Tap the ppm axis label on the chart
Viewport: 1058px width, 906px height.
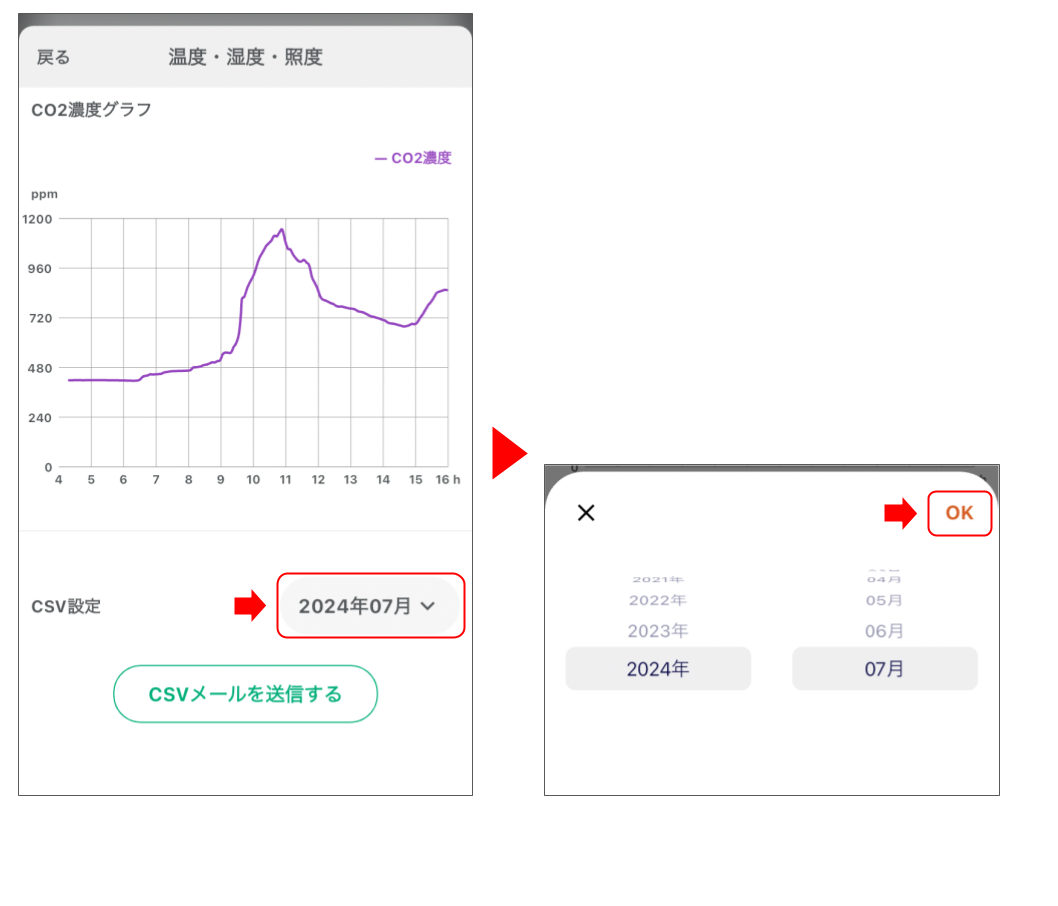click(x=44, y=194)
